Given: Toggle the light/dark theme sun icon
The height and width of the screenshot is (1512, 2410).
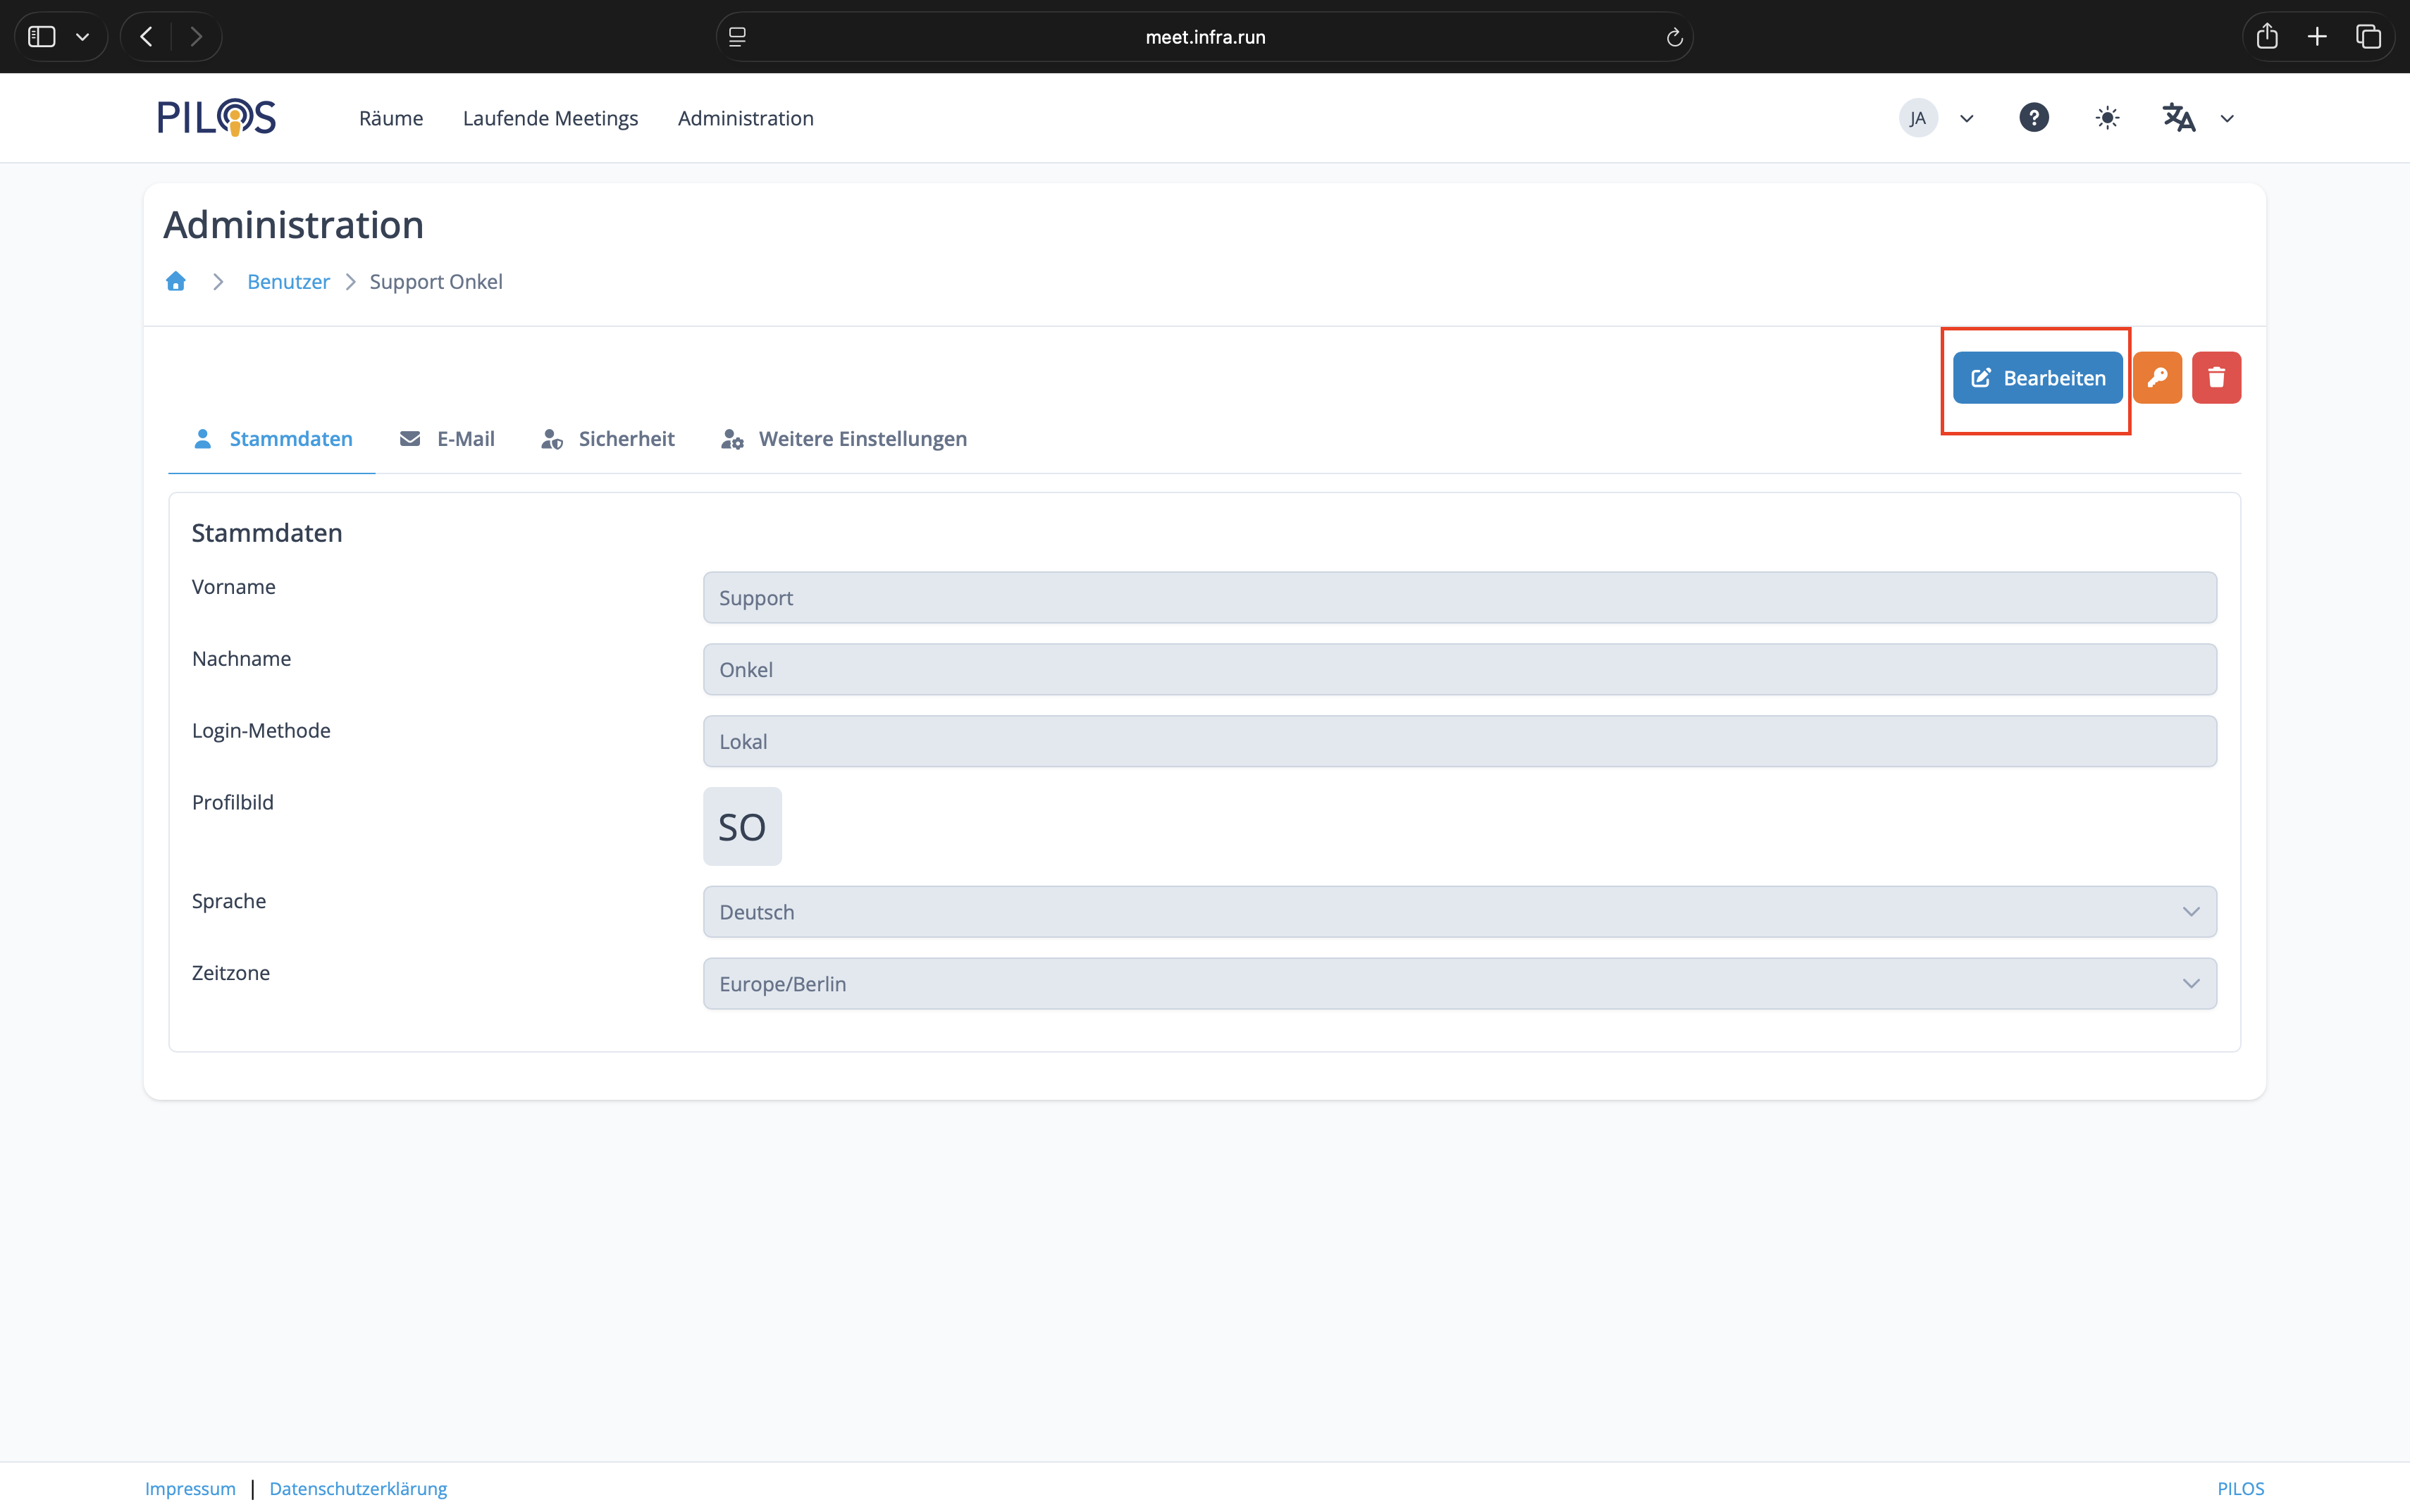Looking at the screenshot, I should (x=2107, y=118).
